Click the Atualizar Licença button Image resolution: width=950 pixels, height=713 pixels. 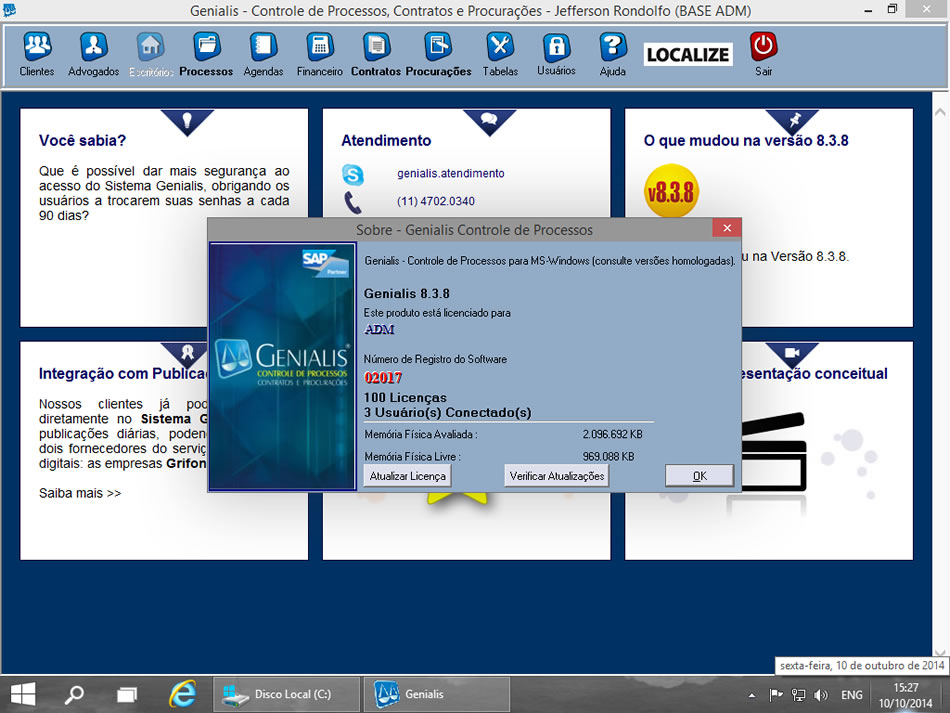[408, 476]
